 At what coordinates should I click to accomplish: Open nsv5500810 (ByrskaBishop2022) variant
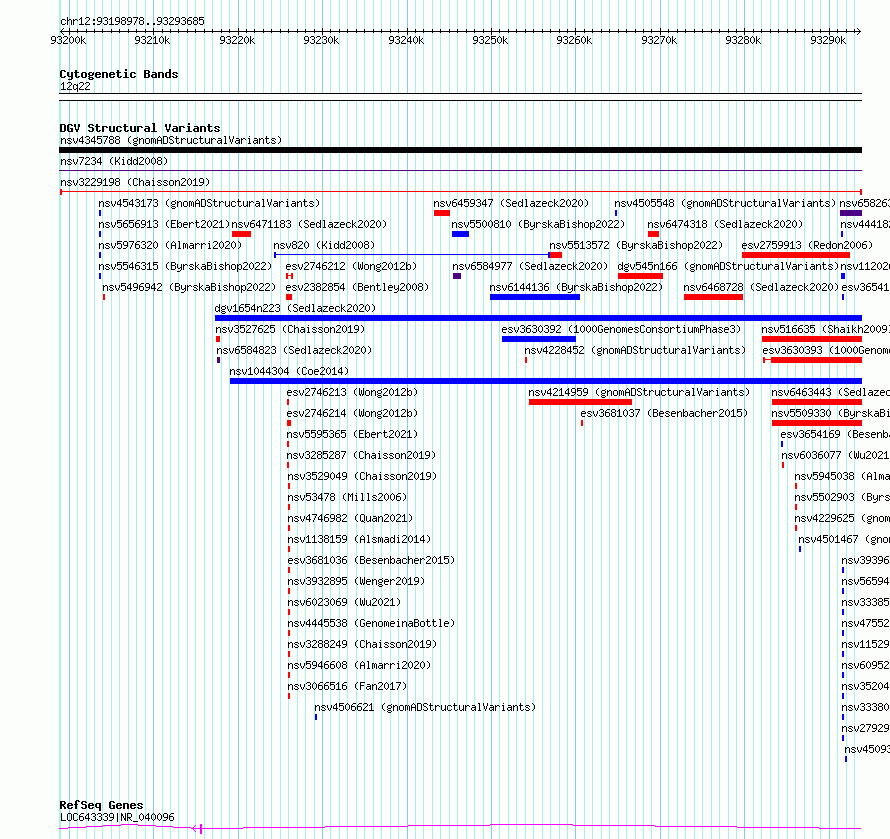coord(538,224)
